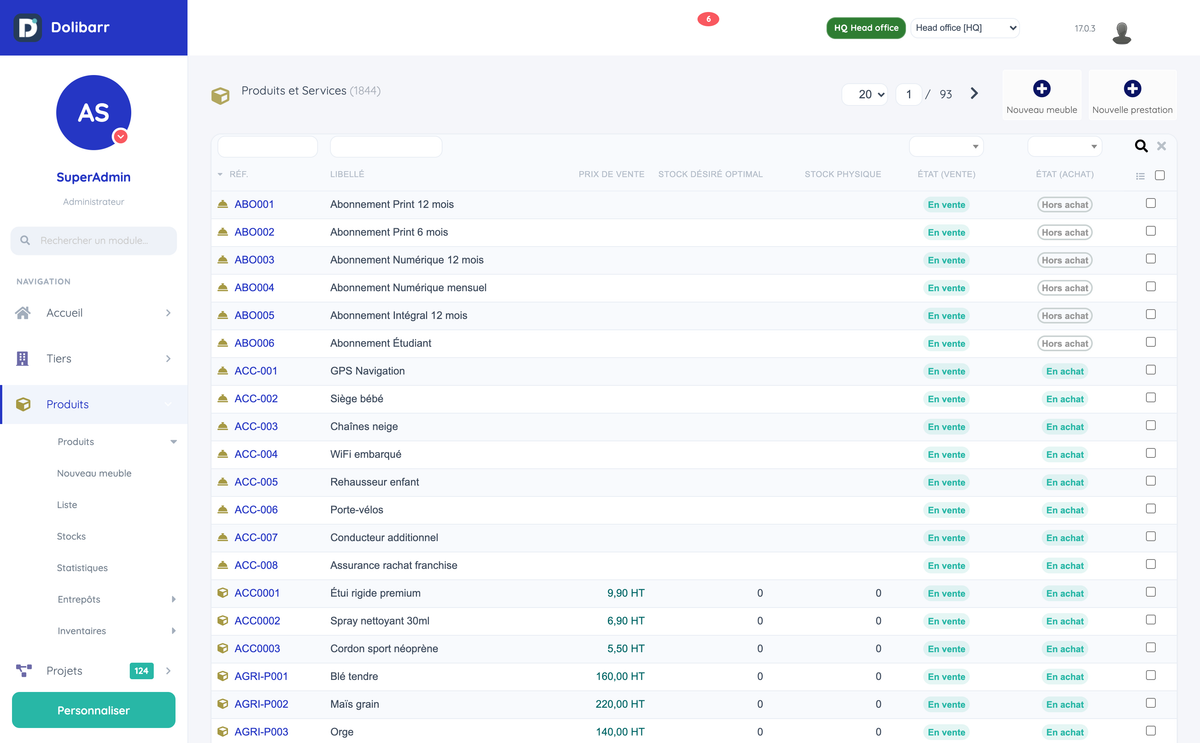Click the Tiers building icon
The width and height of the screenshot is (1200, 743).
(22, 358)
